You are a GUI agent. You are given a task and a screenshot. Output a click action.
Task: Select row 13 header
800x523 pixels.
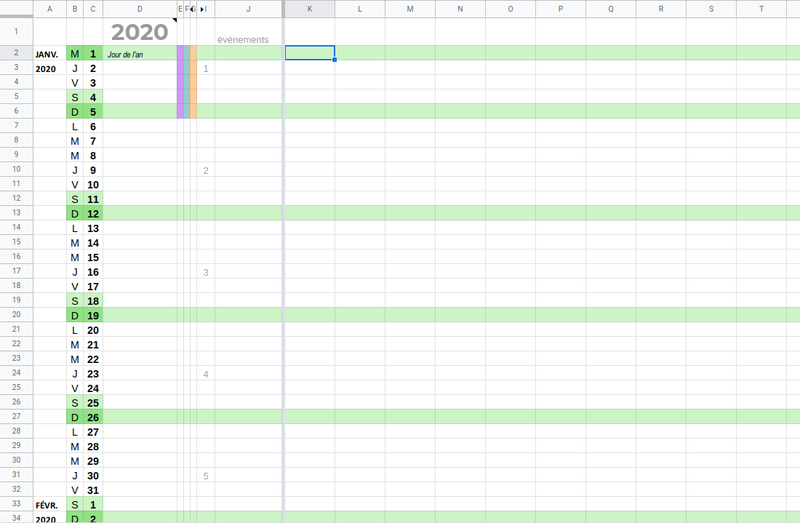click(16, 213)
